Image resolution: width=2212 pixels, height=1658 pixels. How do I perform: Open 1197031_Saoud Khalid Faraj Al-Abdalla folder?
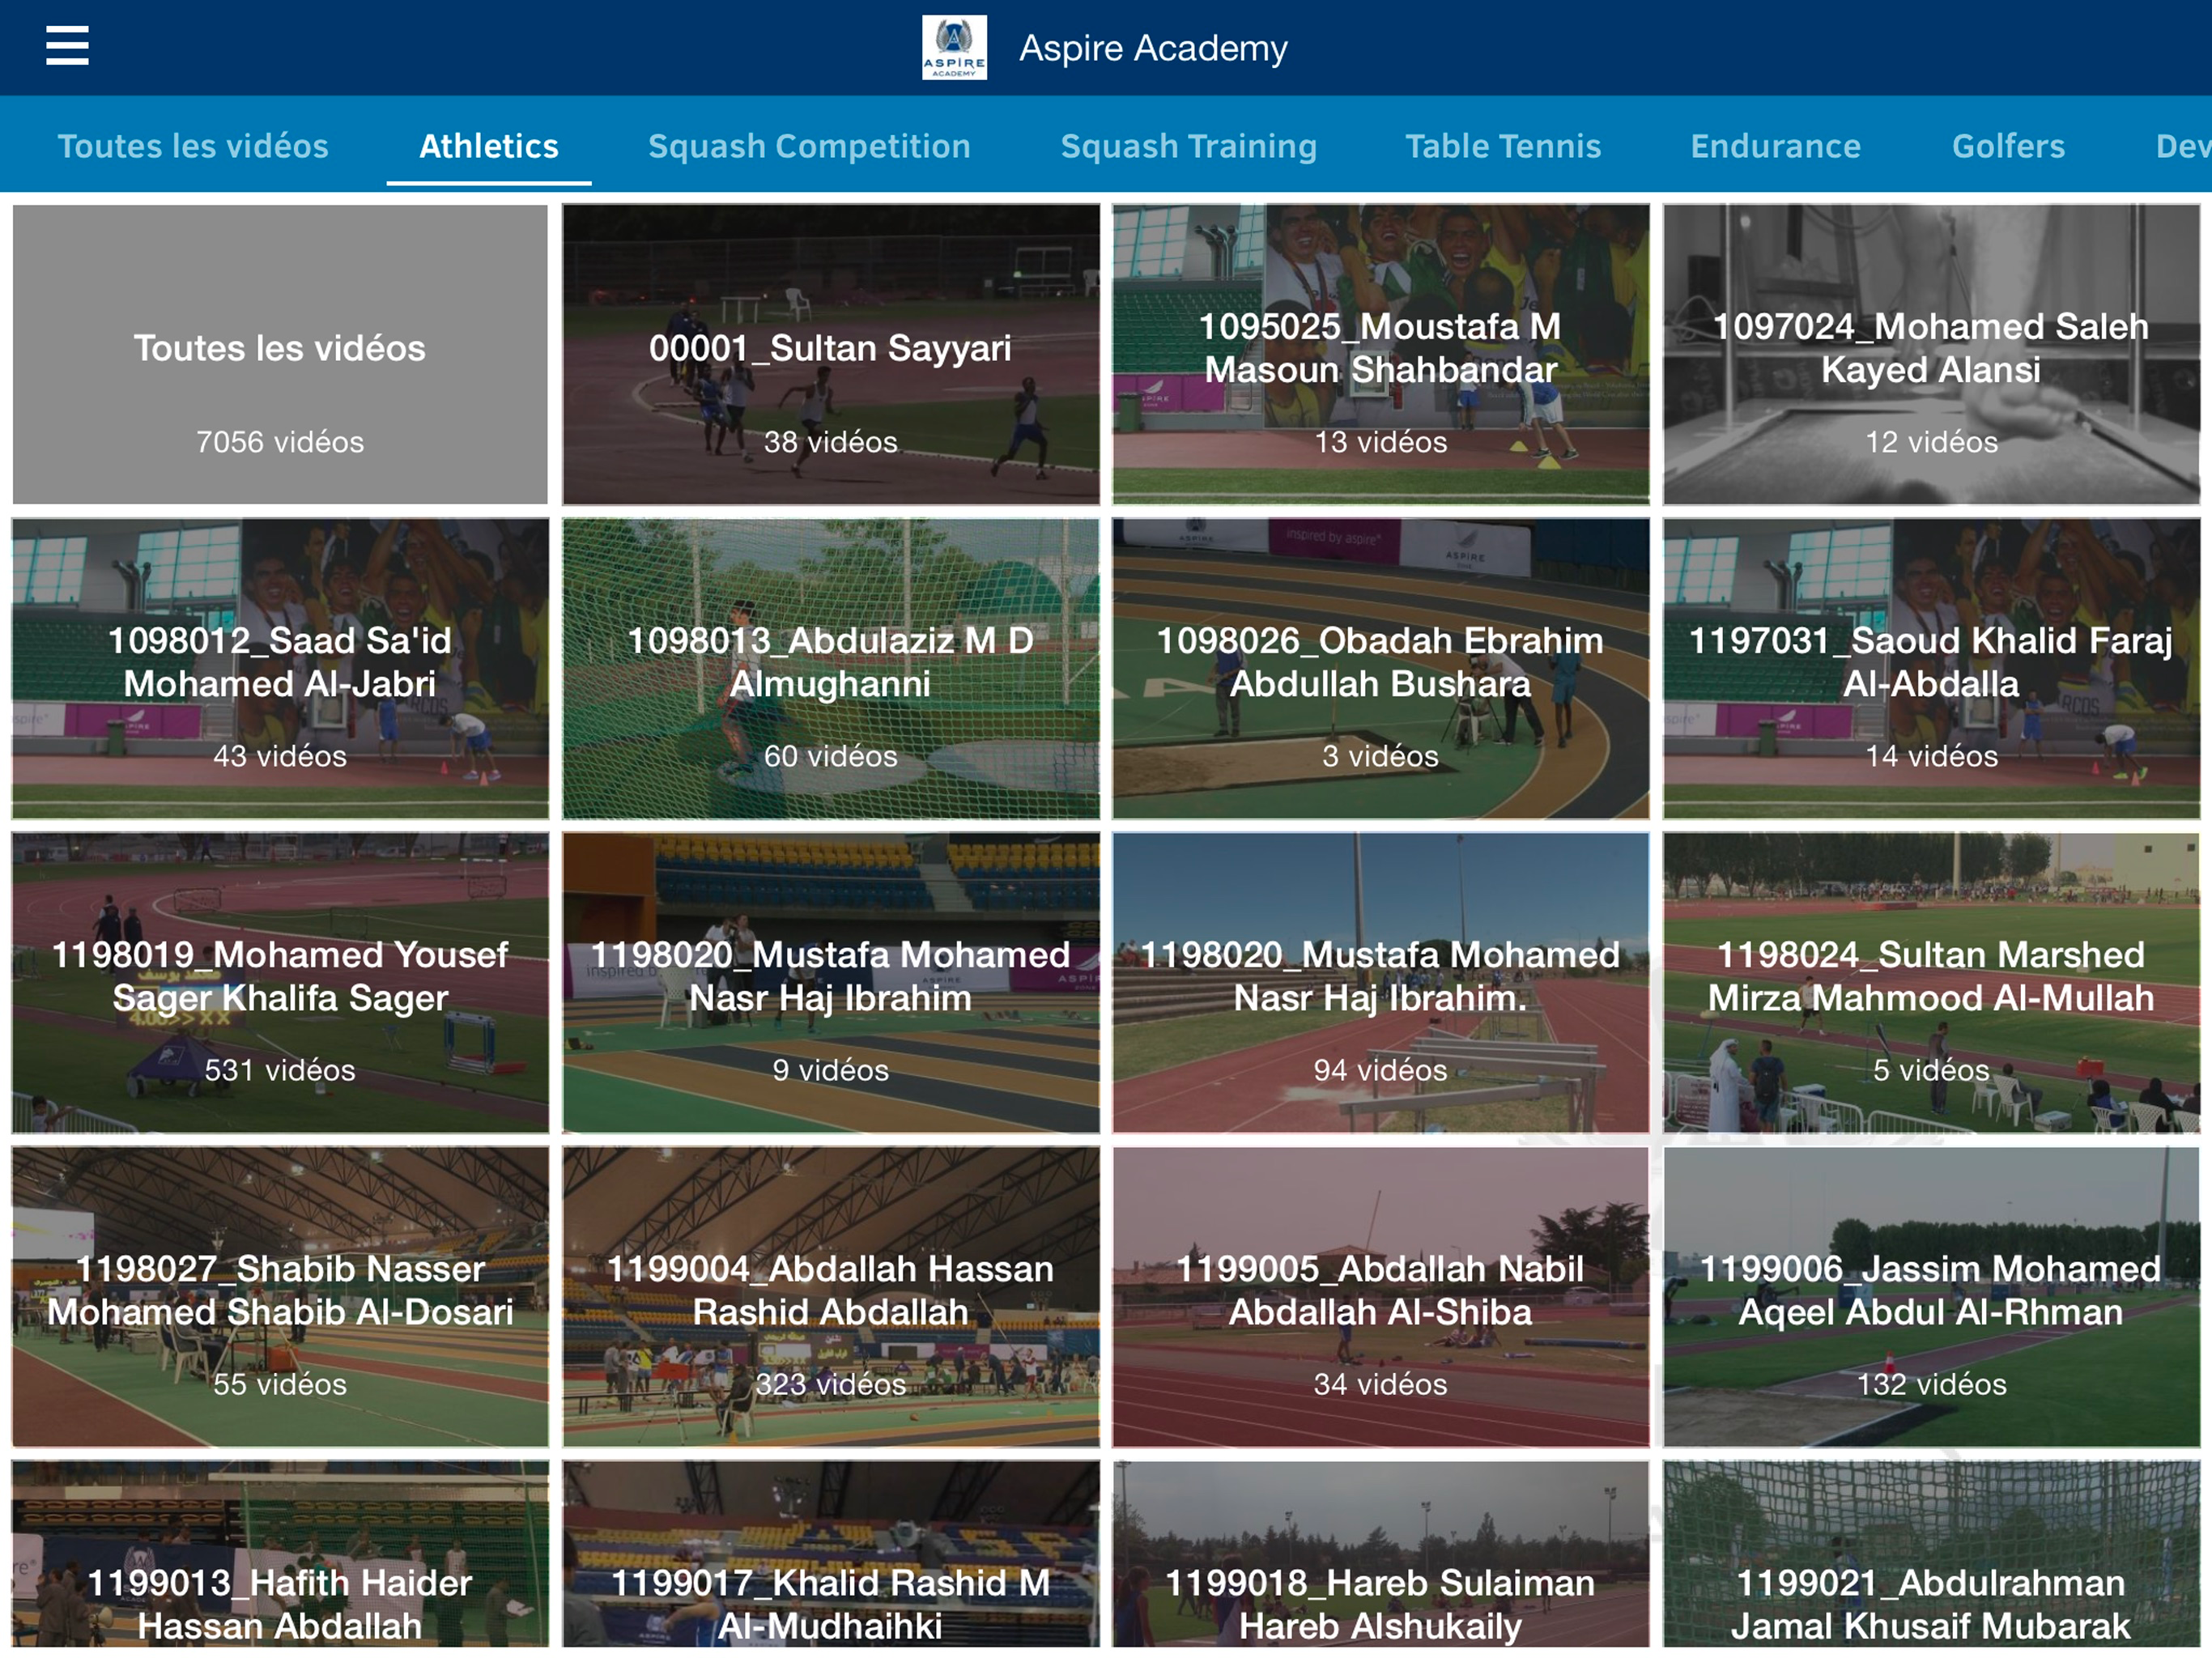pyautogui.click(x=1931, y=668)
